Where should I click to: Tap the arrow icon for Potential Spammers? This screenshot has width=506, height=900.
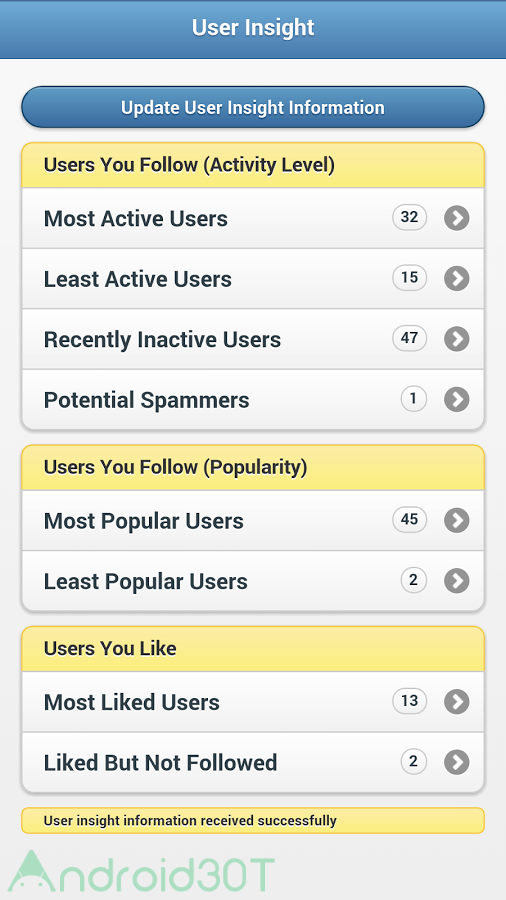457,399
